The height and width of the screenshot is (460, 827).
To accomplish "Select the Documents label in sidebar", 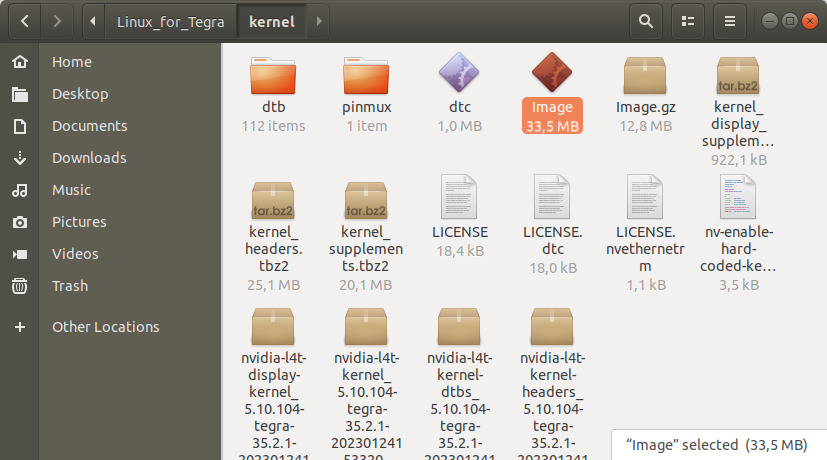I will 90,126.
